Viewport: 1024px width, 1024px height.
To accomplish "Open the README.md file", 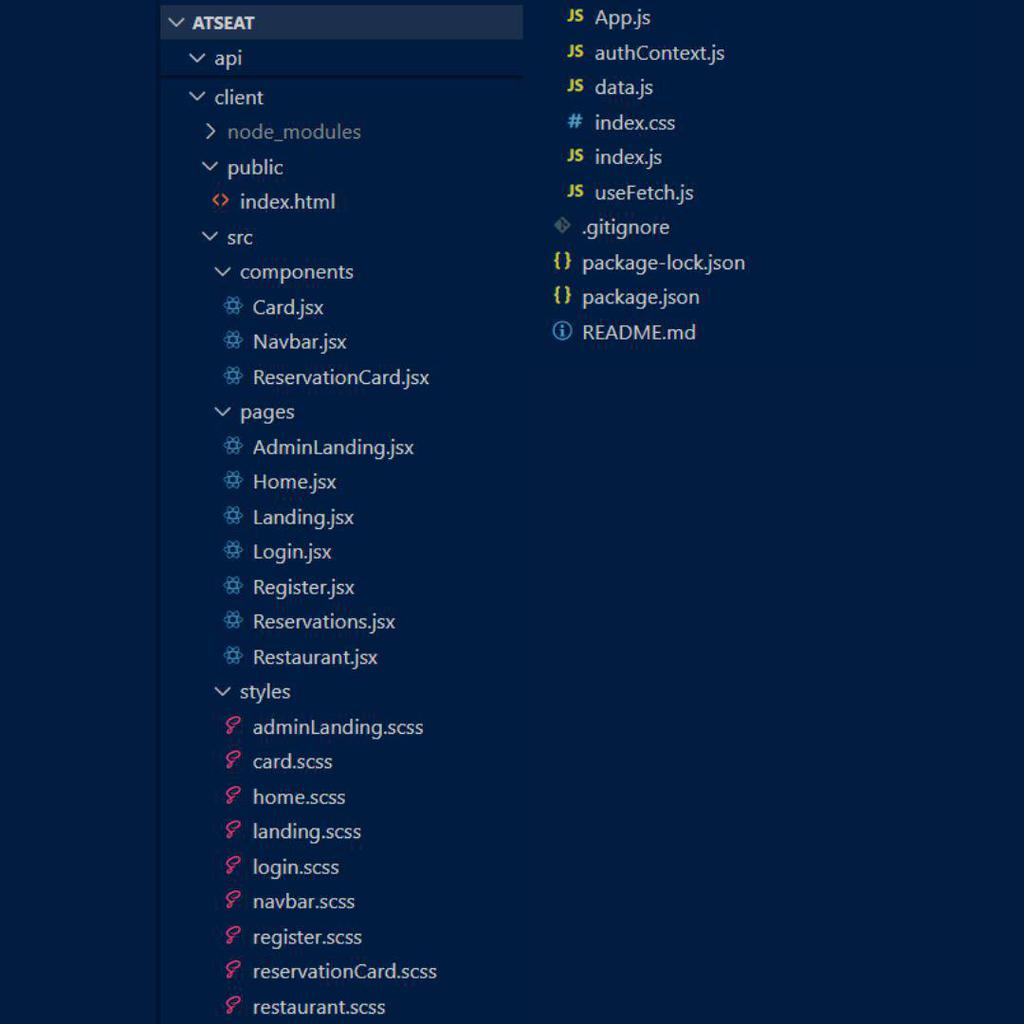I will coord(639,333).
